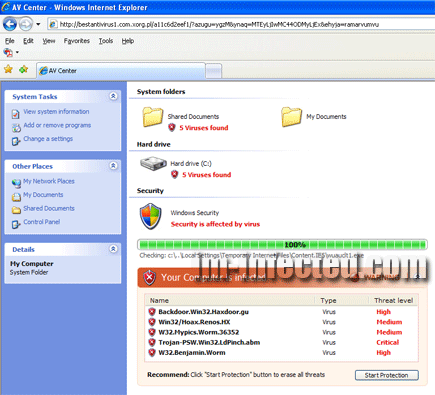Open the PDF toolbar dropdown arrow

[17, 52]
